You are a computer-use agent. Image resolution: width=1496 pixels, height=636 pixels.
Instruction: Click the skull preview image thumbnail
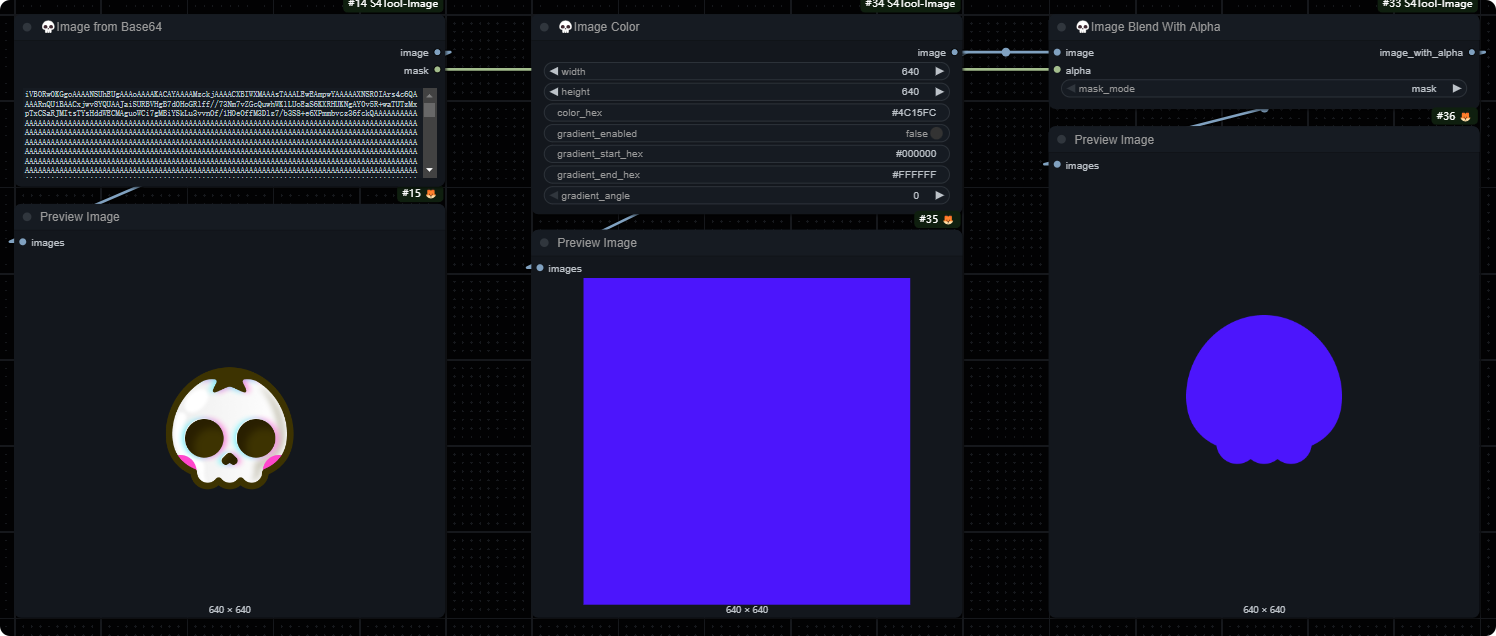tap(229, 428)
